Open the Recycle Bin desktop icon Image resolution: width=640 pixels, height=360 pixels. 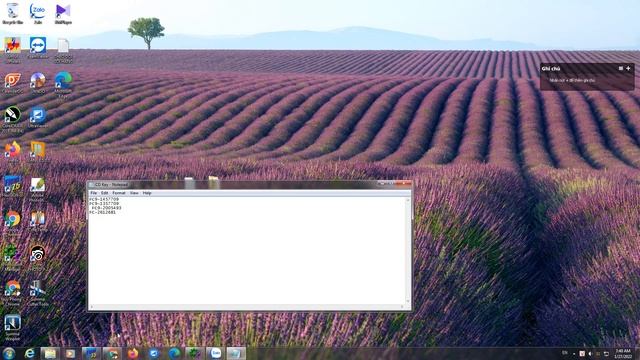point(12,13)
